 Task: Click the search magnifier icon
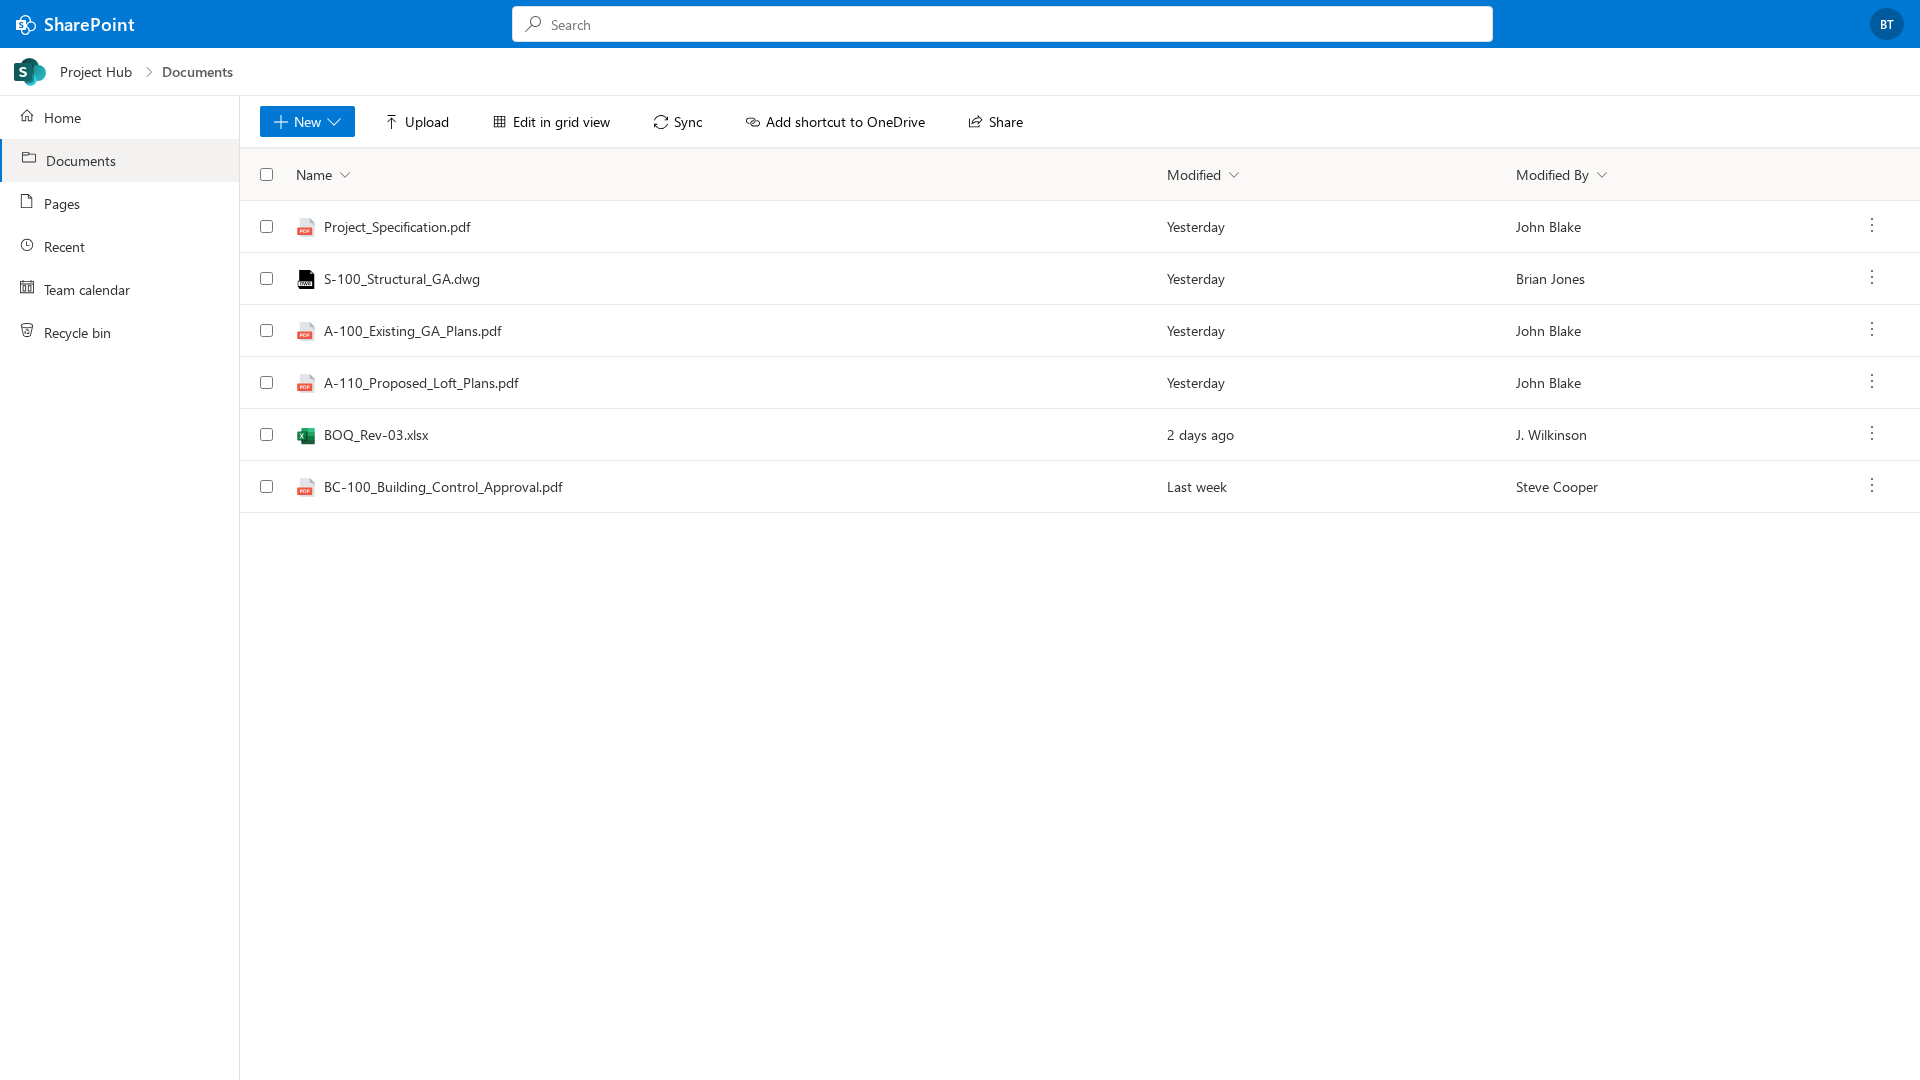[534, 24]
